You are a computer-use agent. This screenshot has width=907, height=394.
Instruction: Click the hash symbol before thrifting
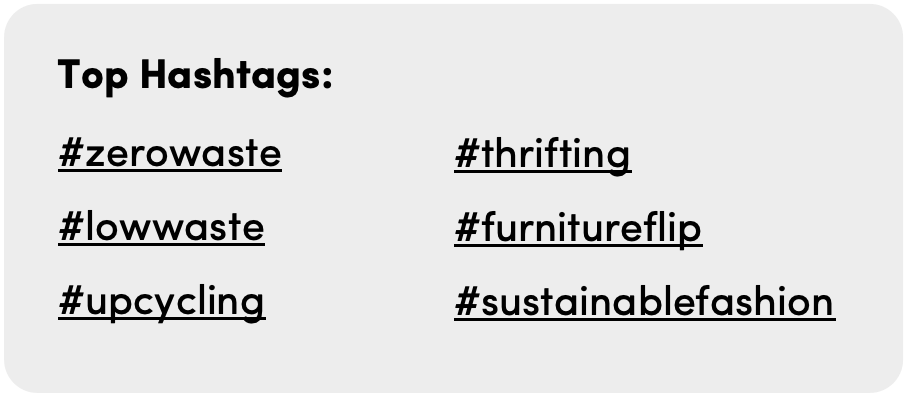(466, 153)
